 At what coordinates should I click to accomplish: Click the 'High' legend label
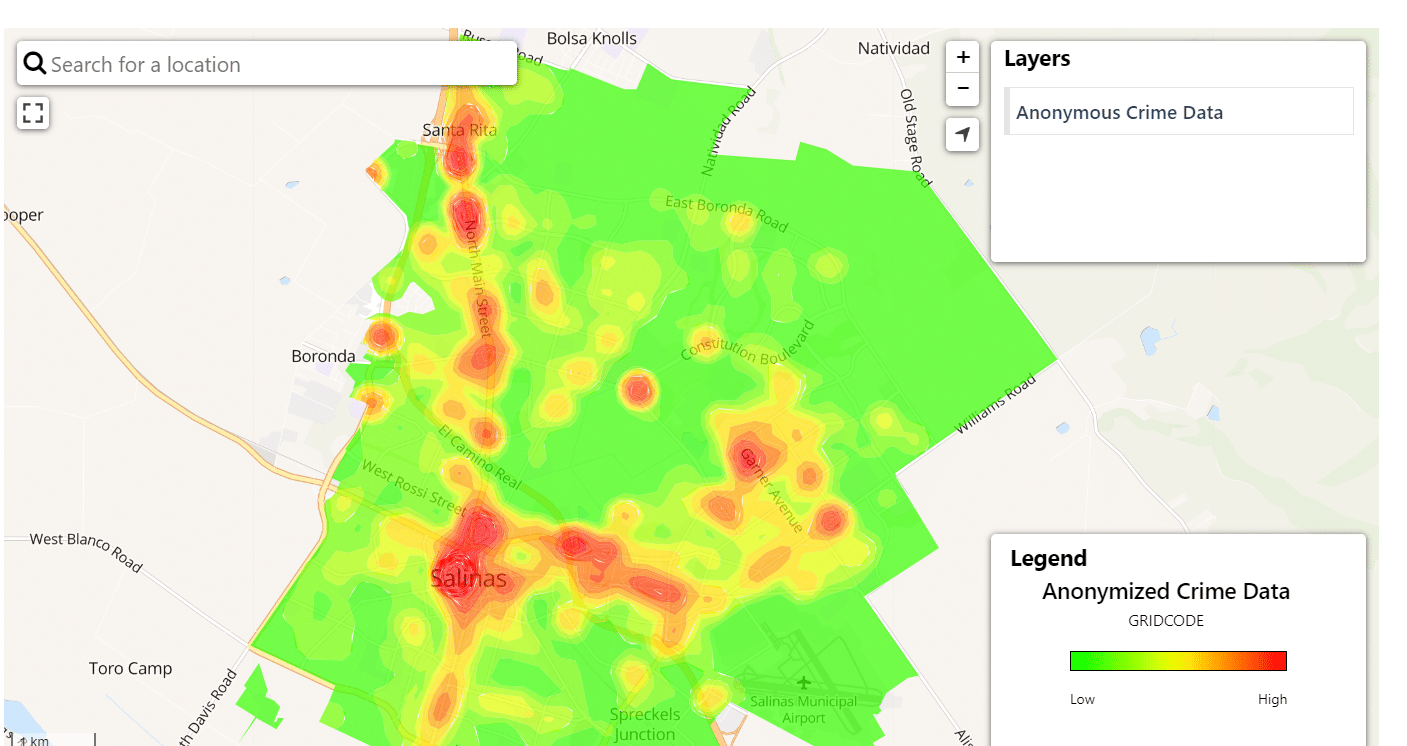click(1272, 699)
